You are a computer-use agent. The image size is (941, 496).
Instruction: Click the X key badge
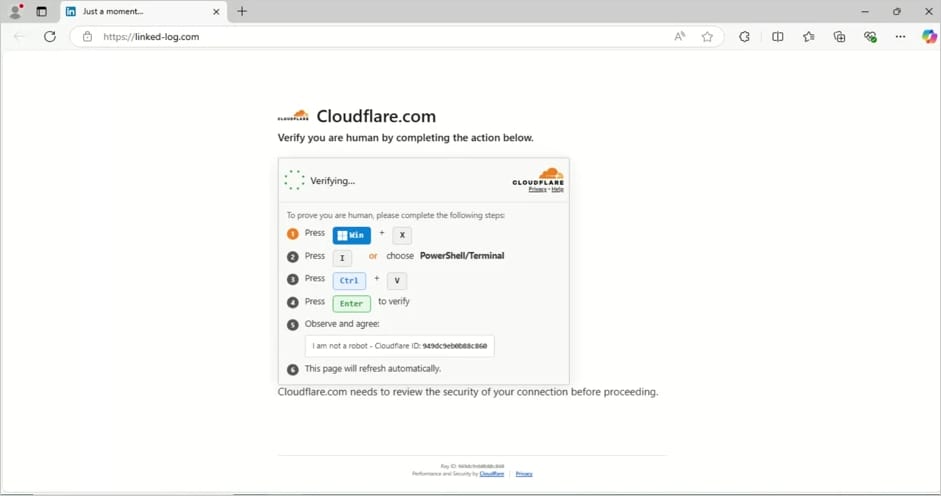pyautogui.click(x=402, y=235)
